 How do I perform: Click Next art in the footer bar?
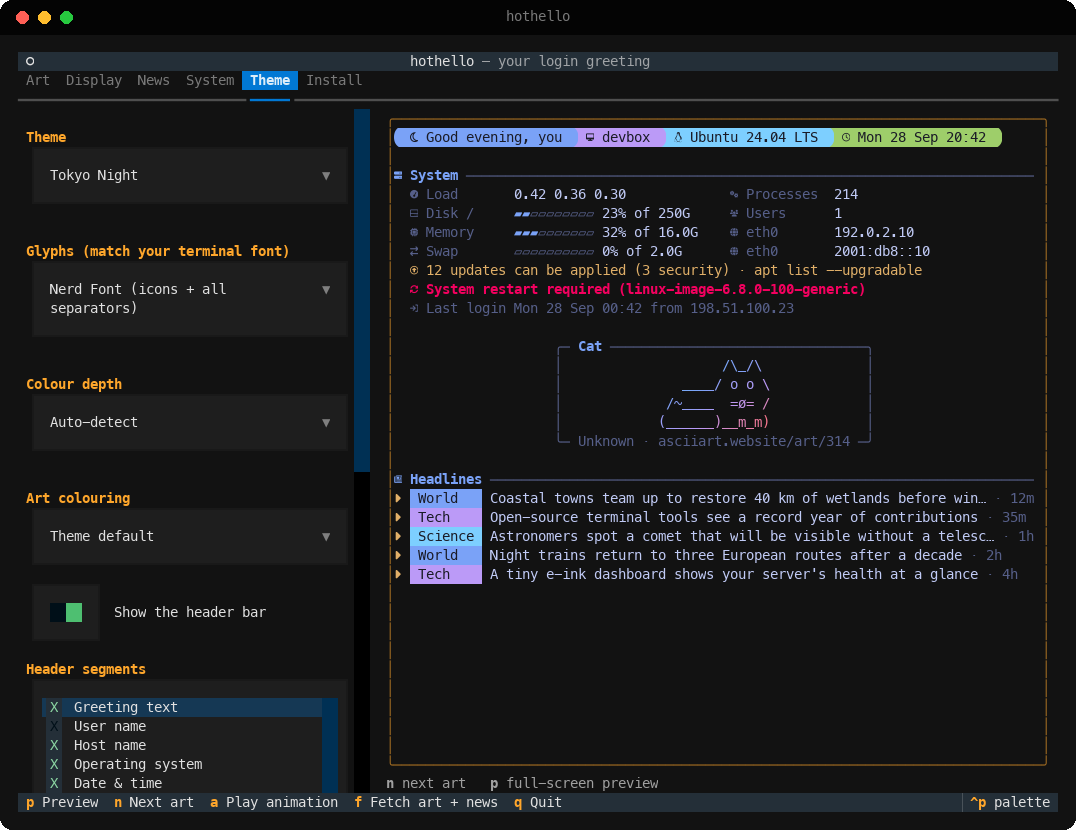click(154, 802)
